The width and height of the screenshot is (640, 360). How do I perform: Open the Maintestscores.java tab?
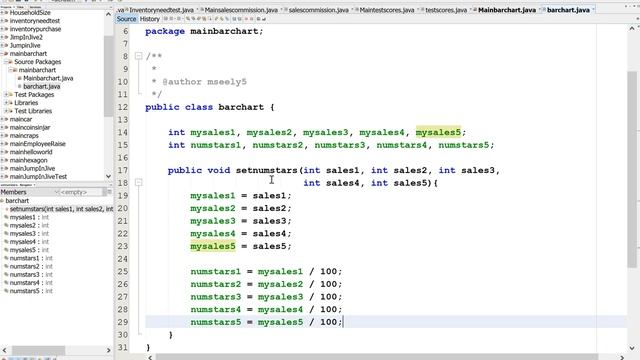pyautogui.click(x=387, y=10)
